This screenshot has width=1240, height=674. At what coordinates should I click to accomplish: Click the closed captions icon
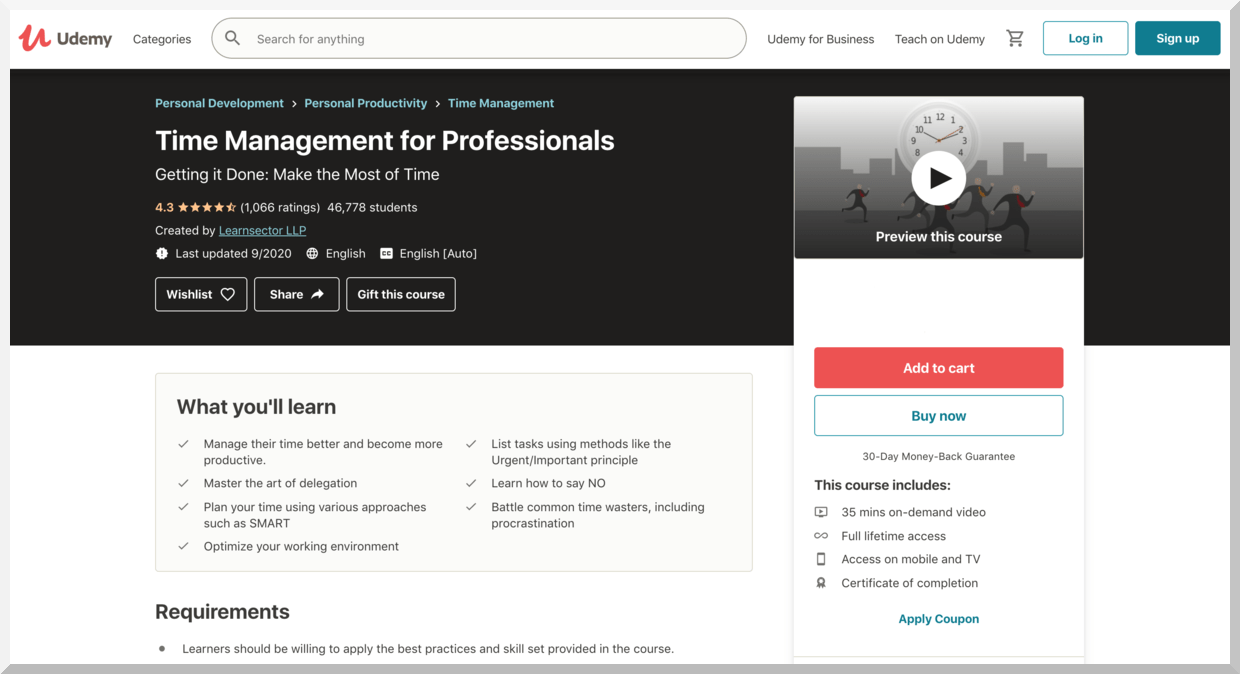tap(387, 254)
